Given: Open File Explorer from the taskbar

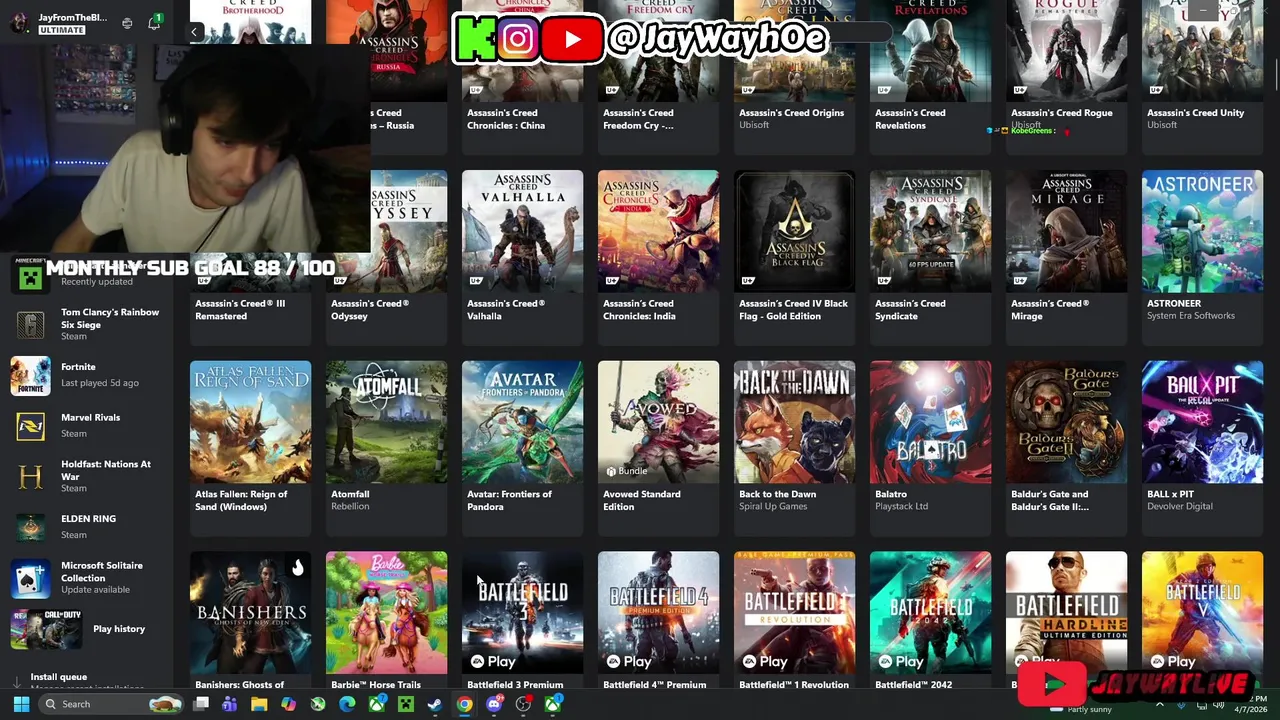Looking at the screenshot, I should (259, 704).
